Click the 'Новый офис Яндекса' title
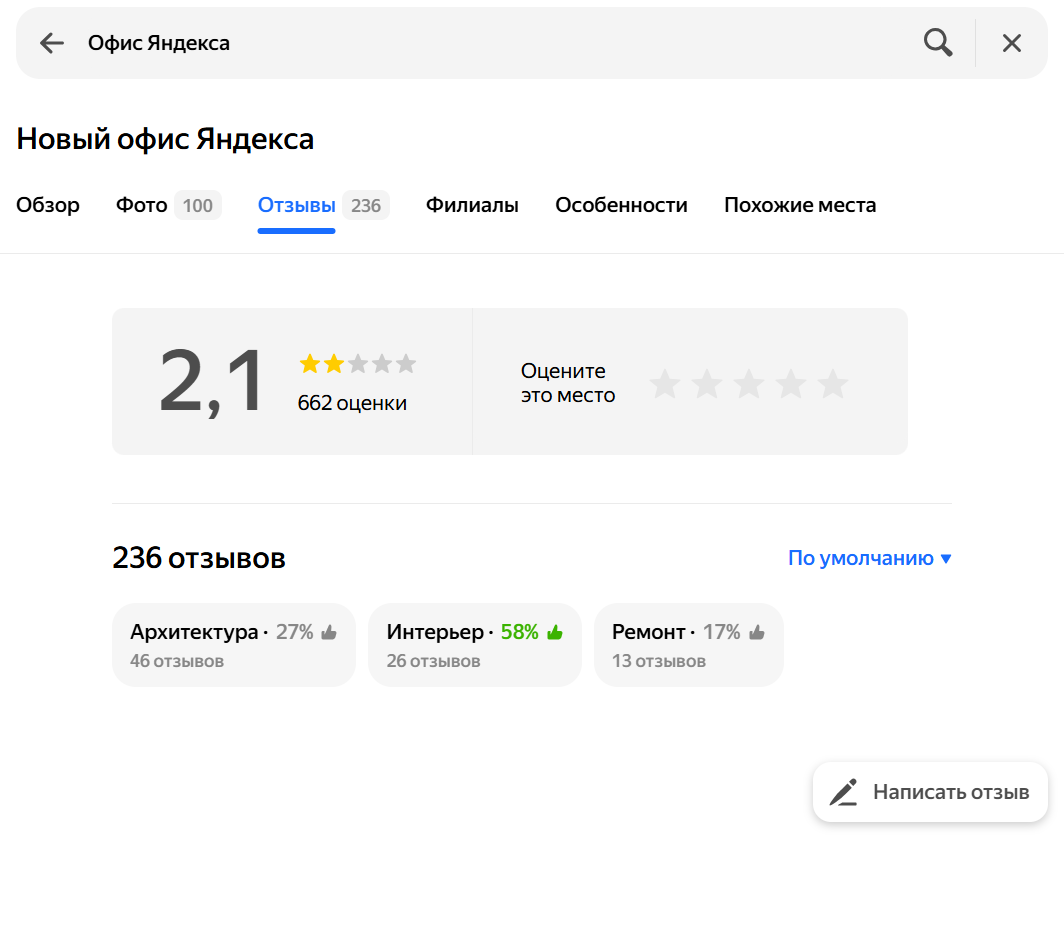The height and width of the screenshot is (941, 1064). point(165,139)
